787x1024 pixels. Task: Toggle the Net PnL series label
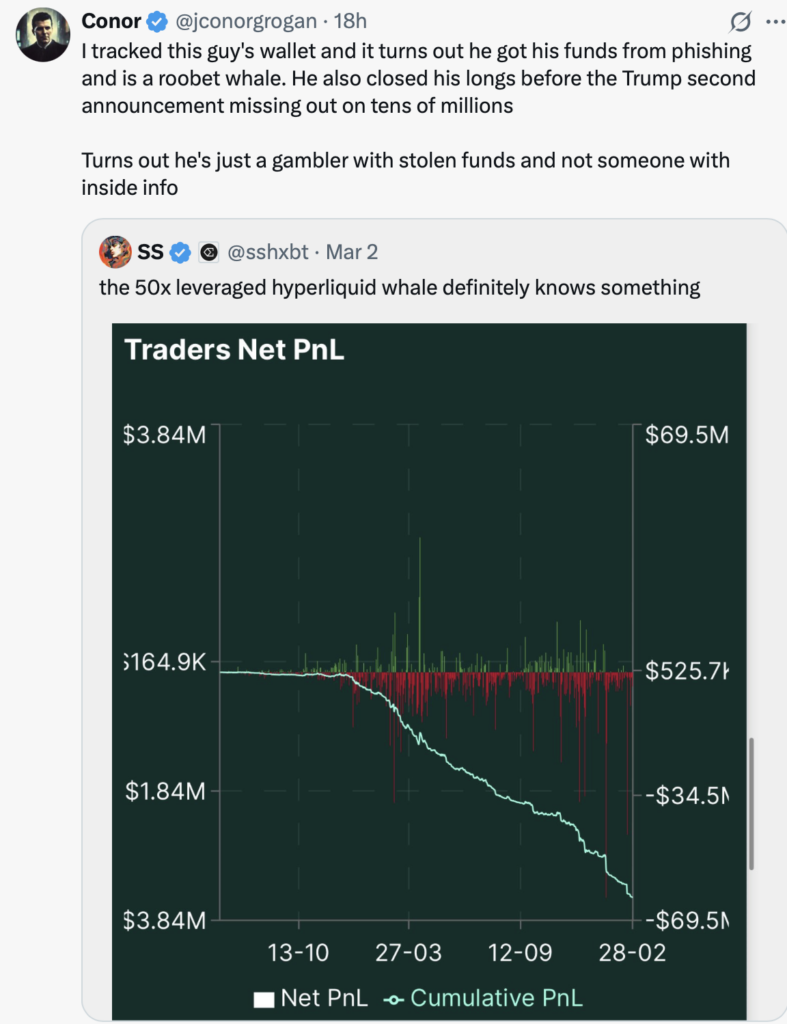click(324, 998)
